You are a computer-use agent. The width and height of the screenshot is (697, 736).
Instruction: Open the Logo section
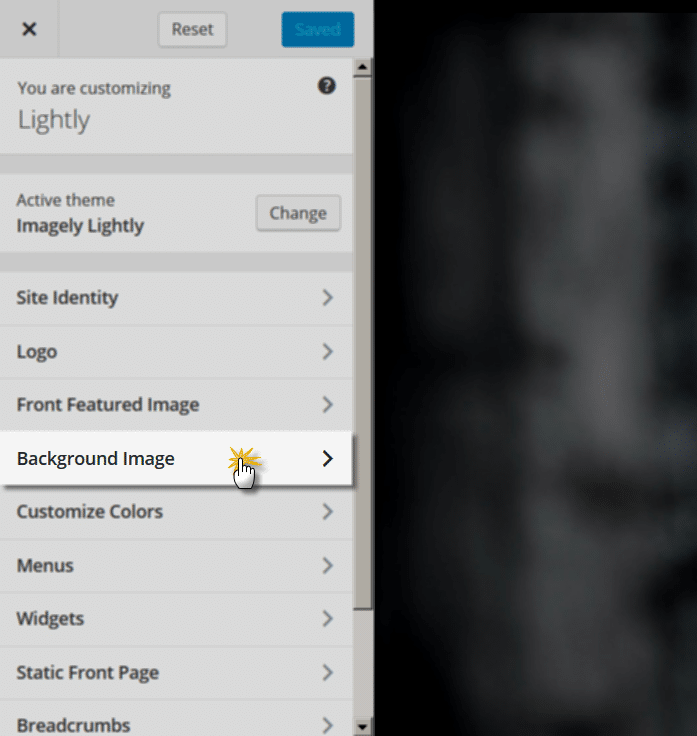(176, 352)
